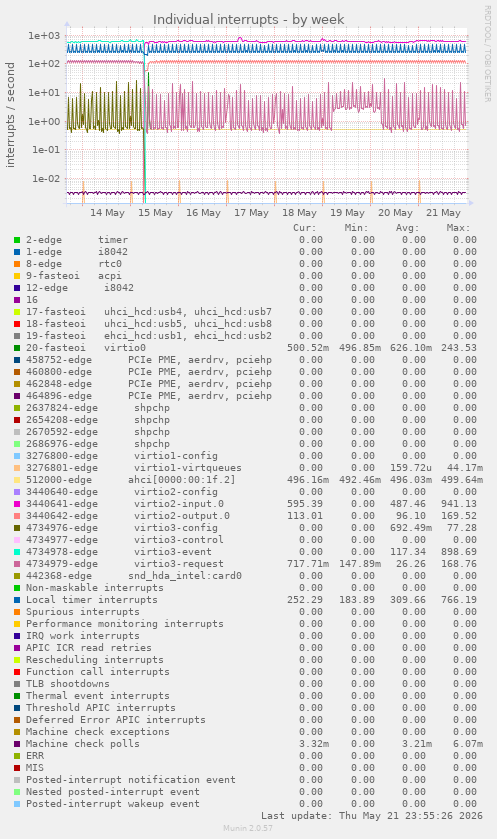Image resolution: width=497 pixels, height=839 pixels.
Task: Click the 17 May x-axis date label
Action: pos(251,213)
